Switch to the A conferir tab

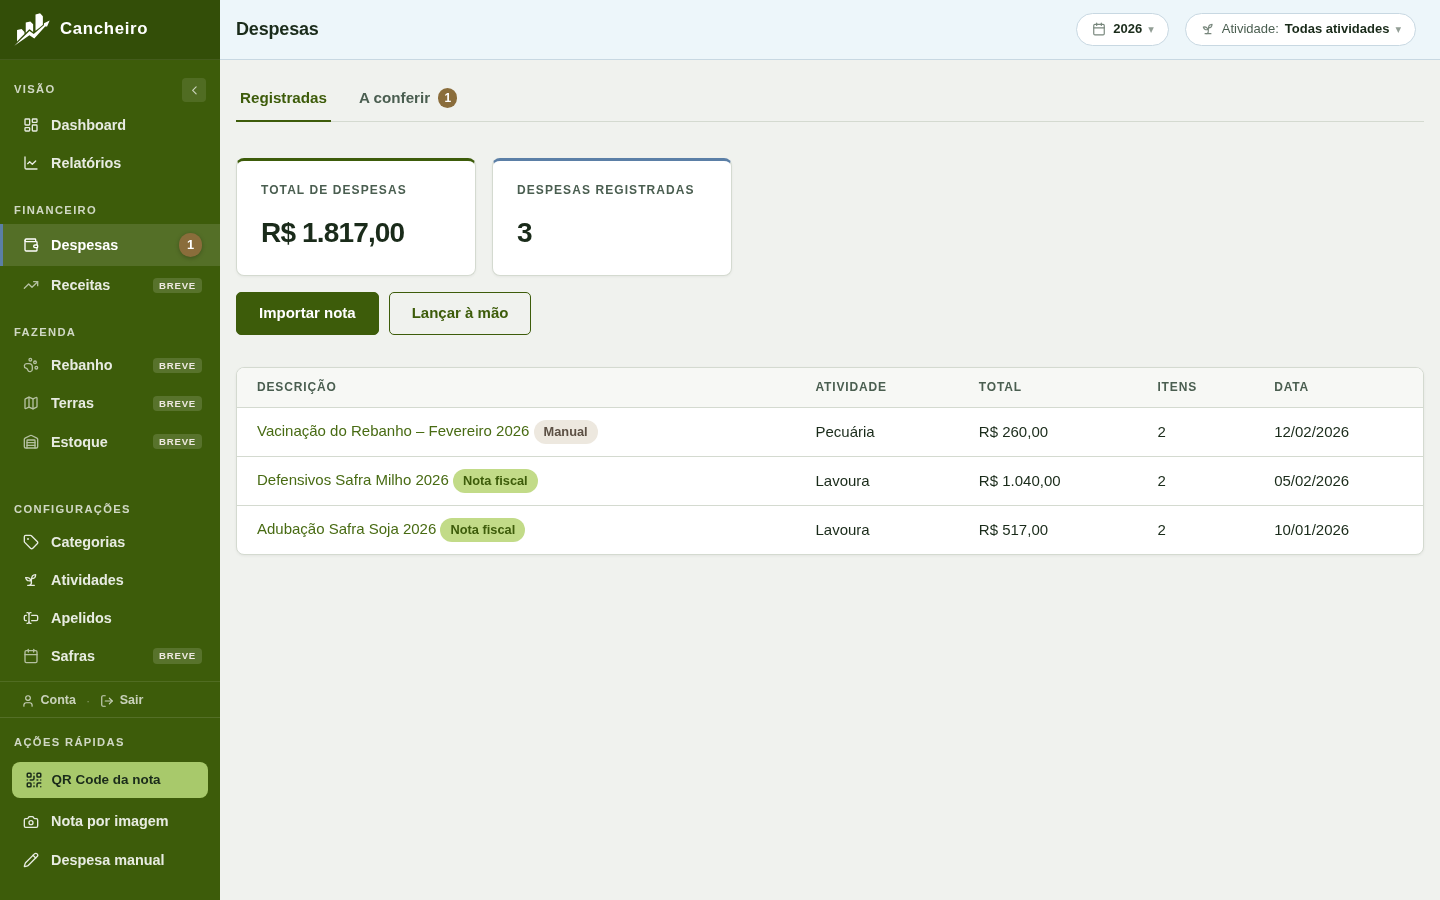[408, 98]
